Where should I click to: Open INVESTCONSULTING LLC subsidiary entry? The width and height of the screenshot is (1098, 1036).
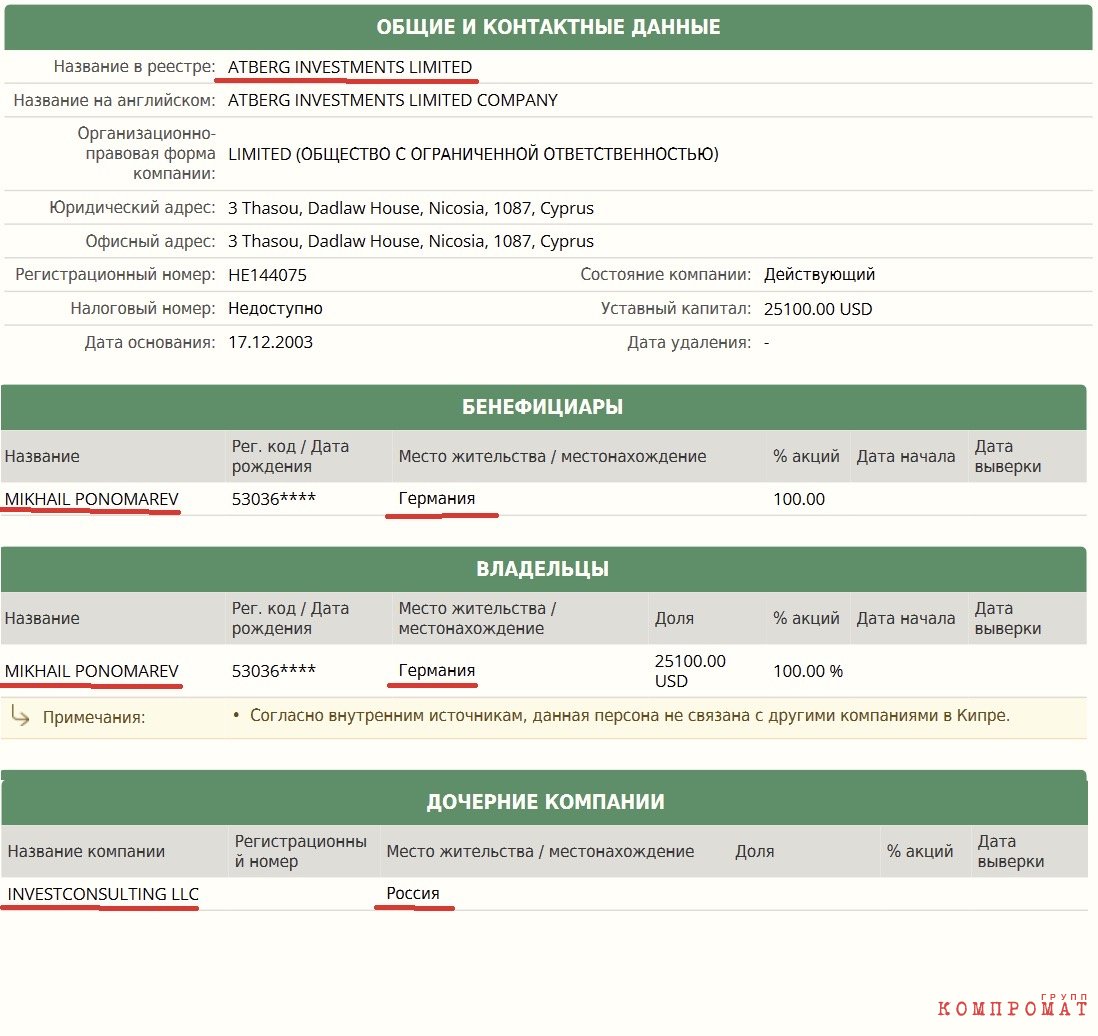[x=103, y=895]
